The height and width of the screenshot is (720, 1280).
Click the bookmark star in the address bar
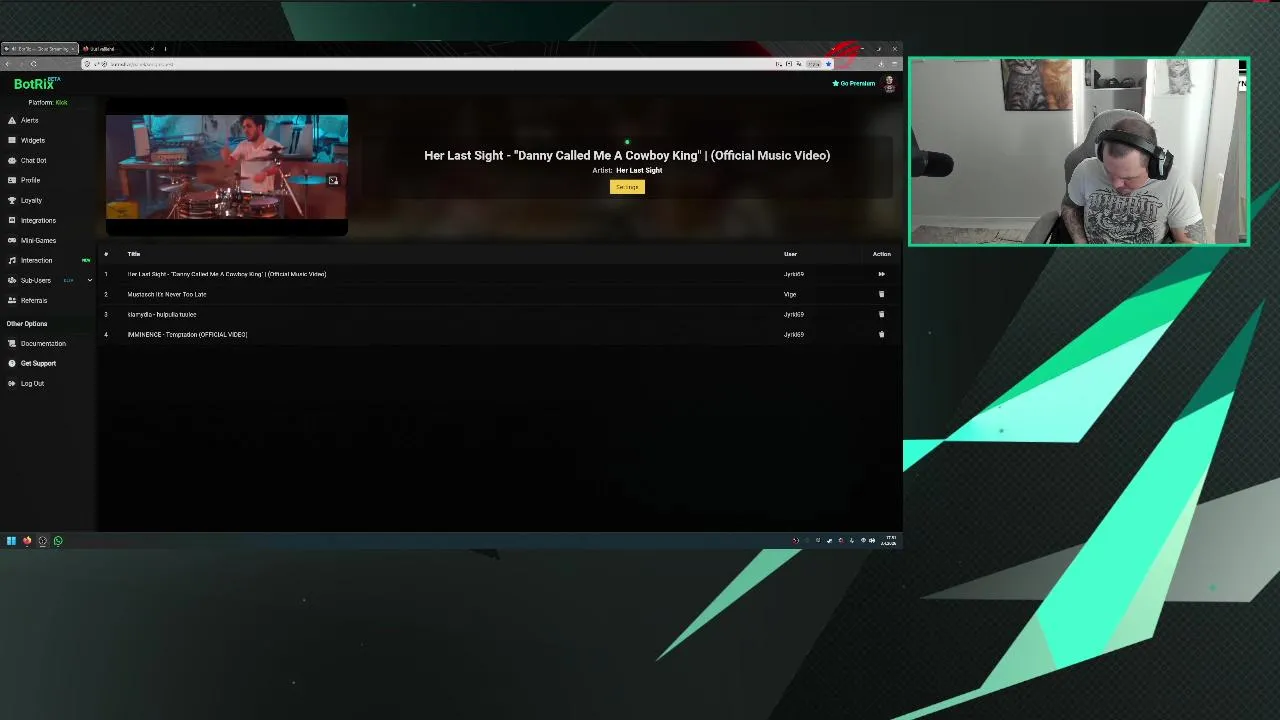(828, 64)
